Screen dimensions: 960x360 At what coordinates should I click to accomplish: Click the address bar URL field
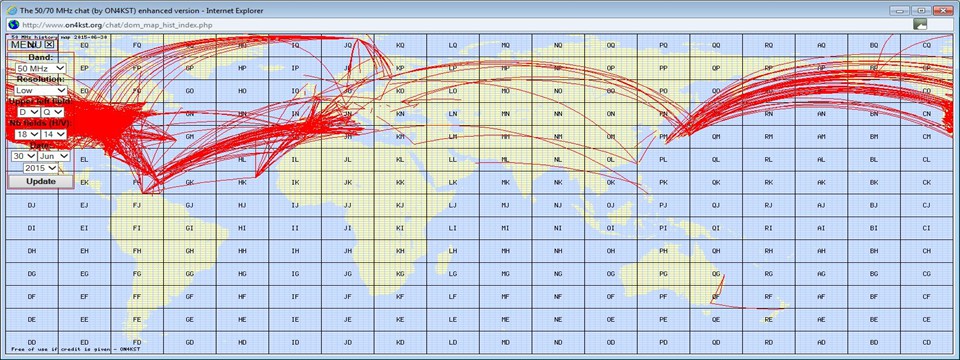tap(465, 24)
